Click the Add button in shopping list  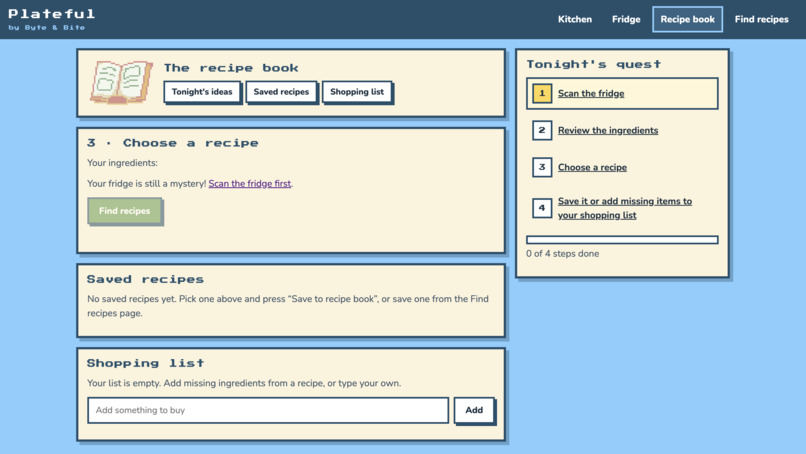474,410
